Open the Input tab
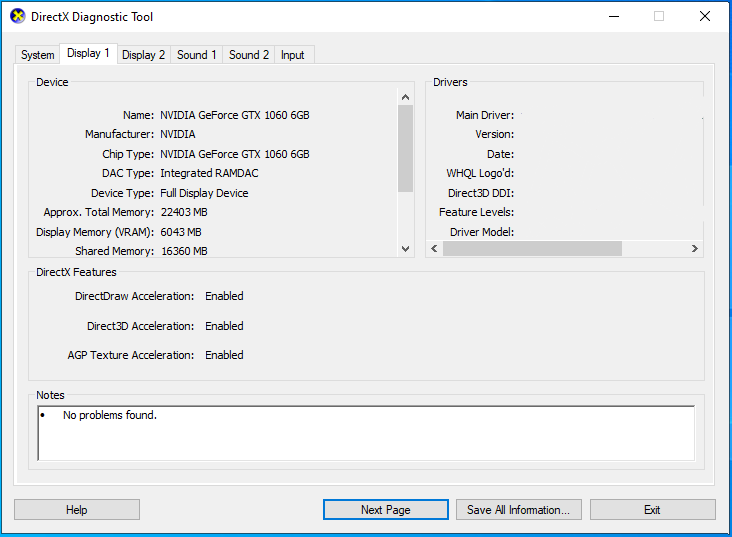 point(292,55)
